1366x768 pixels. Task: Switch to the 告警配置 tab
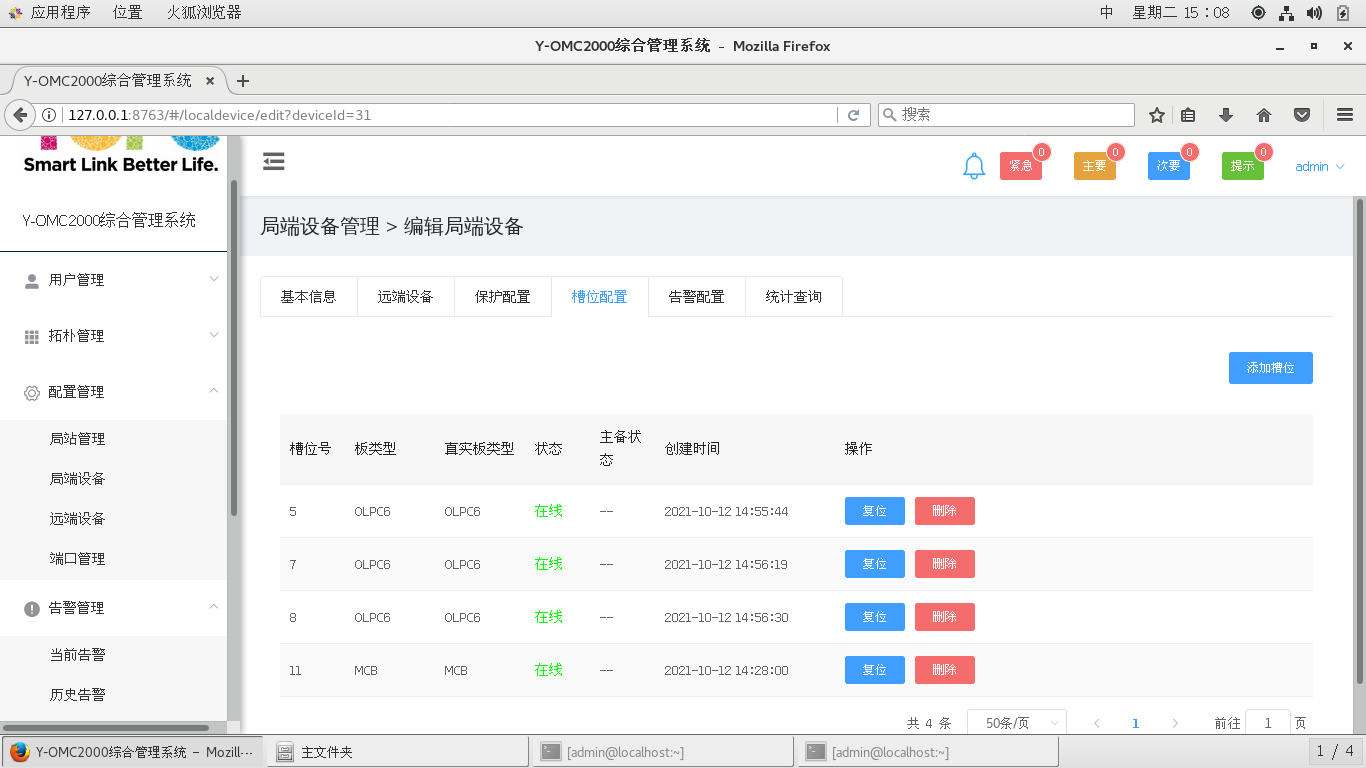click(x=696, y=297)
